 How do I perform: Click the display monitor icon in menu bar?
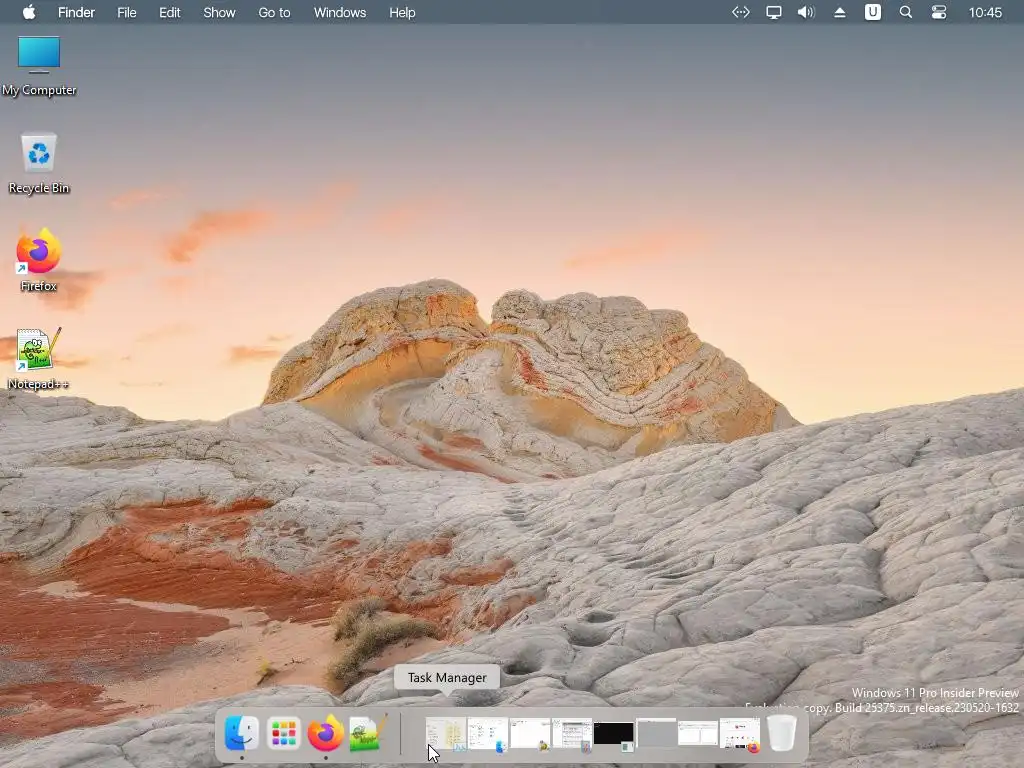point(774,12)
